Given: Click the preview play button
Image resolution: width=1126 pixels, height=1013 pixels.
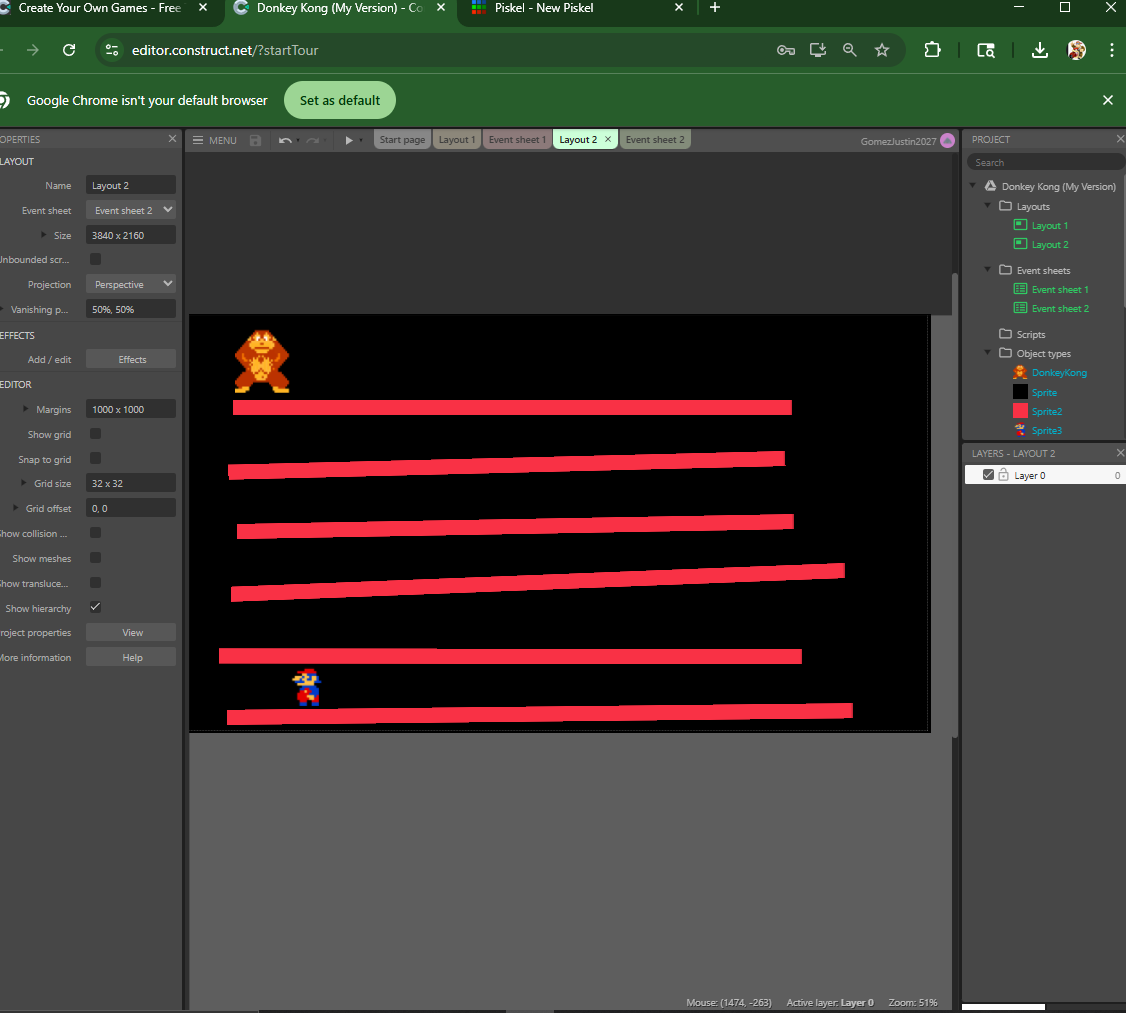Looking at the screenshot, I should (x=349, y=140).
